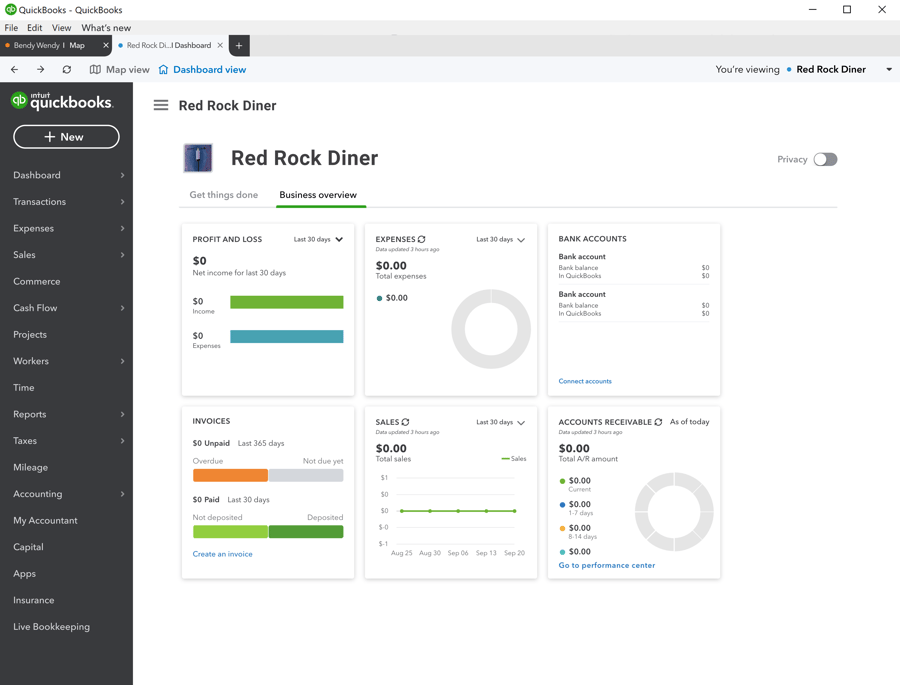The width and height of the screenshot is (900, 685).
Task: Open the View menu
Action: (x=61, y=27)
